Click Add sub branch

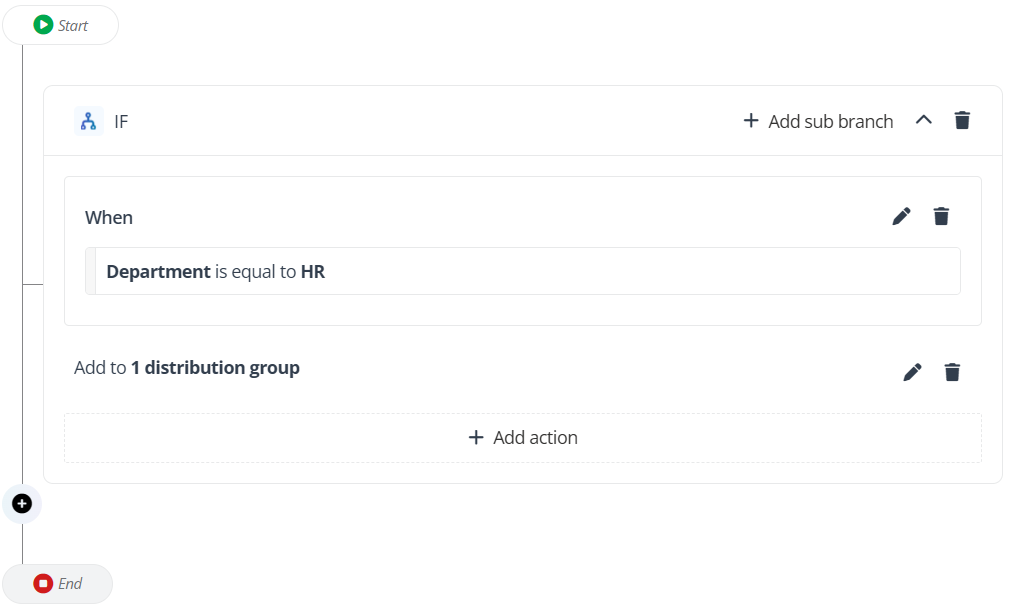coord(818,120)
